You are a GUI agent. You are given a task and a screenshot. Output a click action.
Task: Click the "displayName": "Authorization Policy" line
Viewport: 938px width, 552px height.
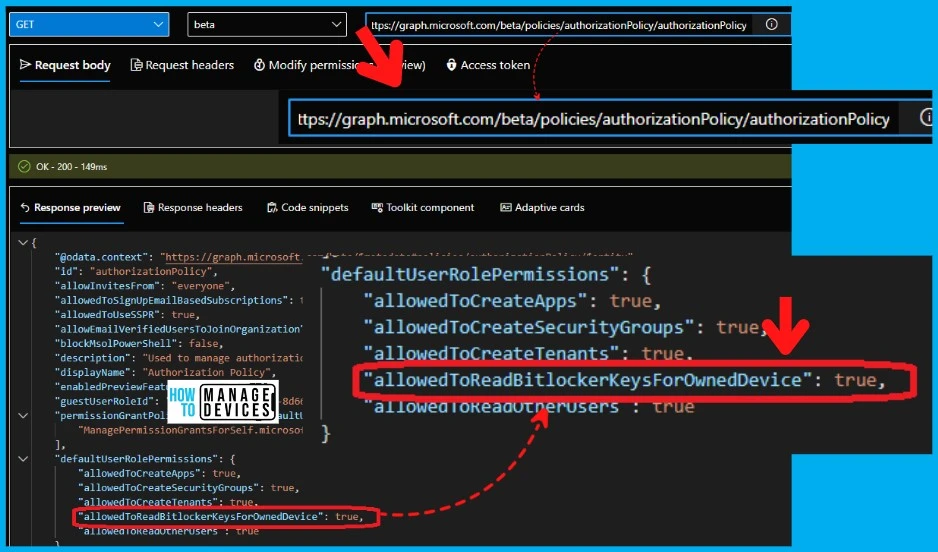pos(166,372)
